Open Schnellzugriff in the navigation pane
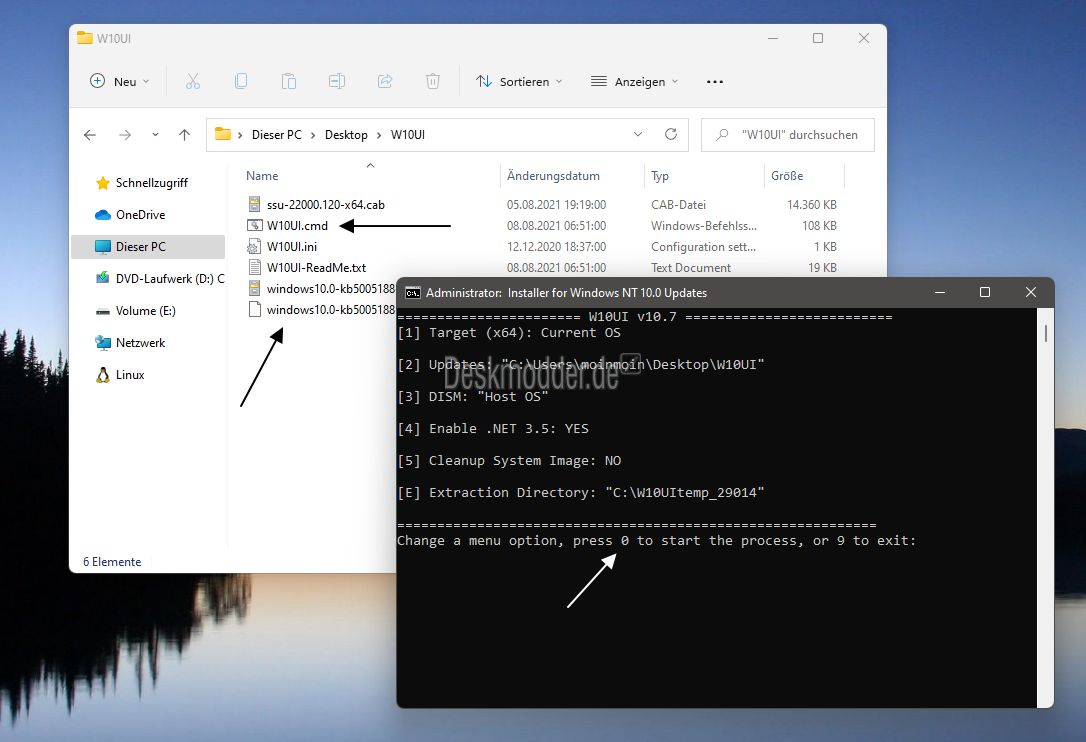Screen dimensions: 1086x742 point(152,183)
